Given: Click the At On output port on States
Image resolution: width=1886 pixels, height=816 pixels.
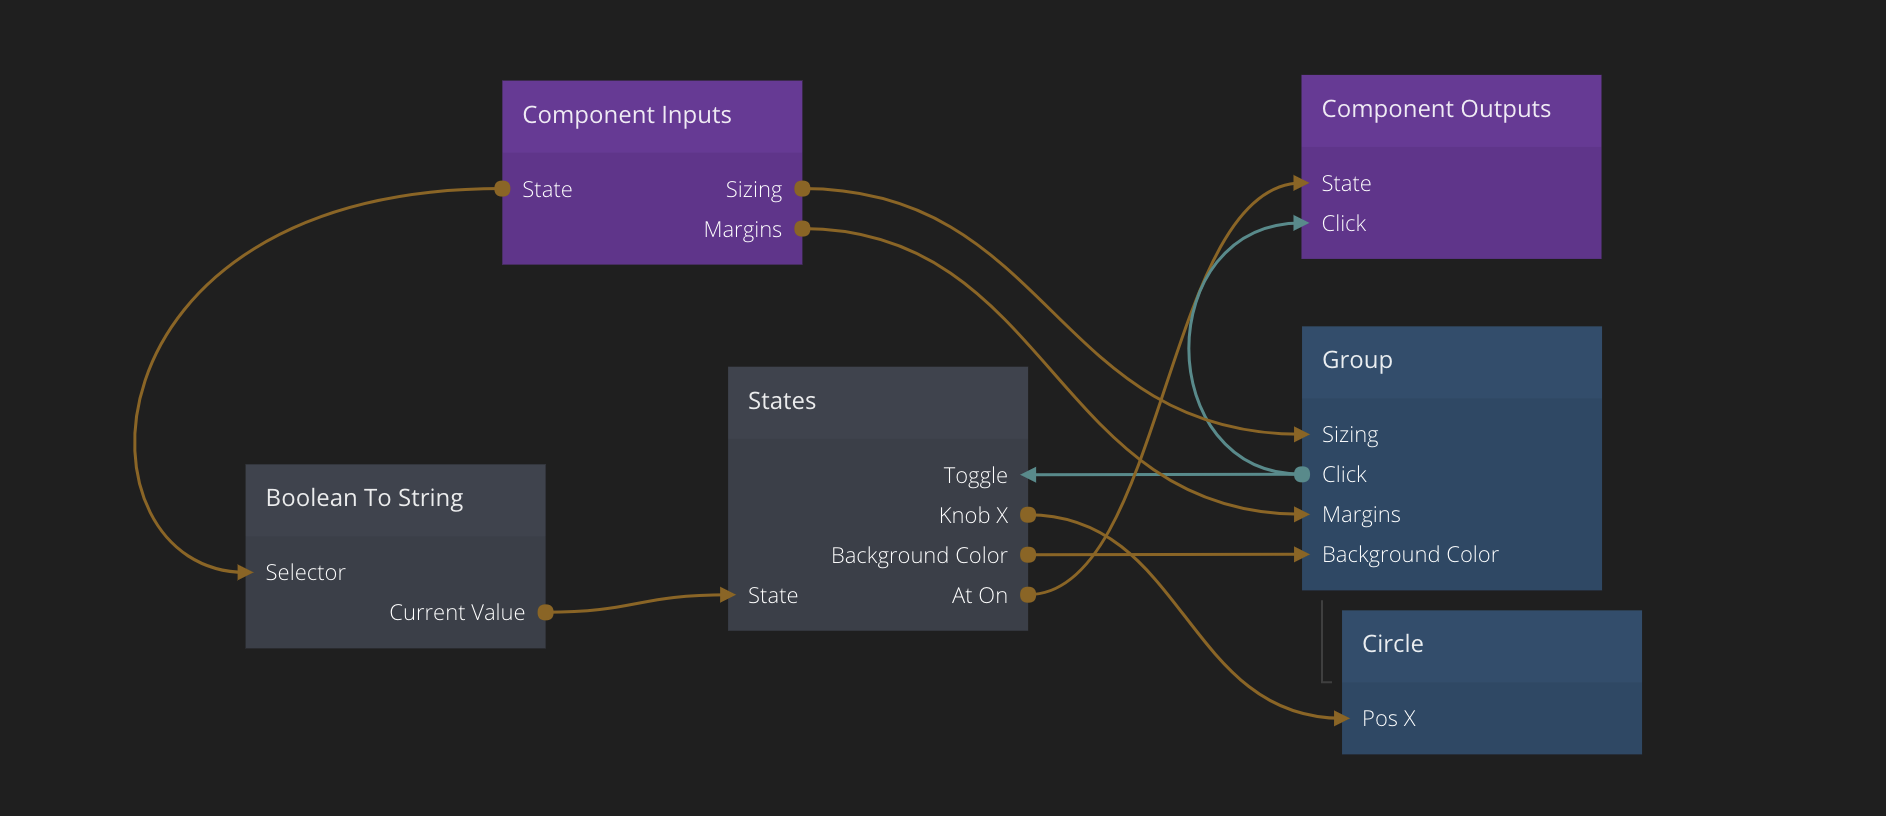Looking at the screenshot, I should (1028, 595).
